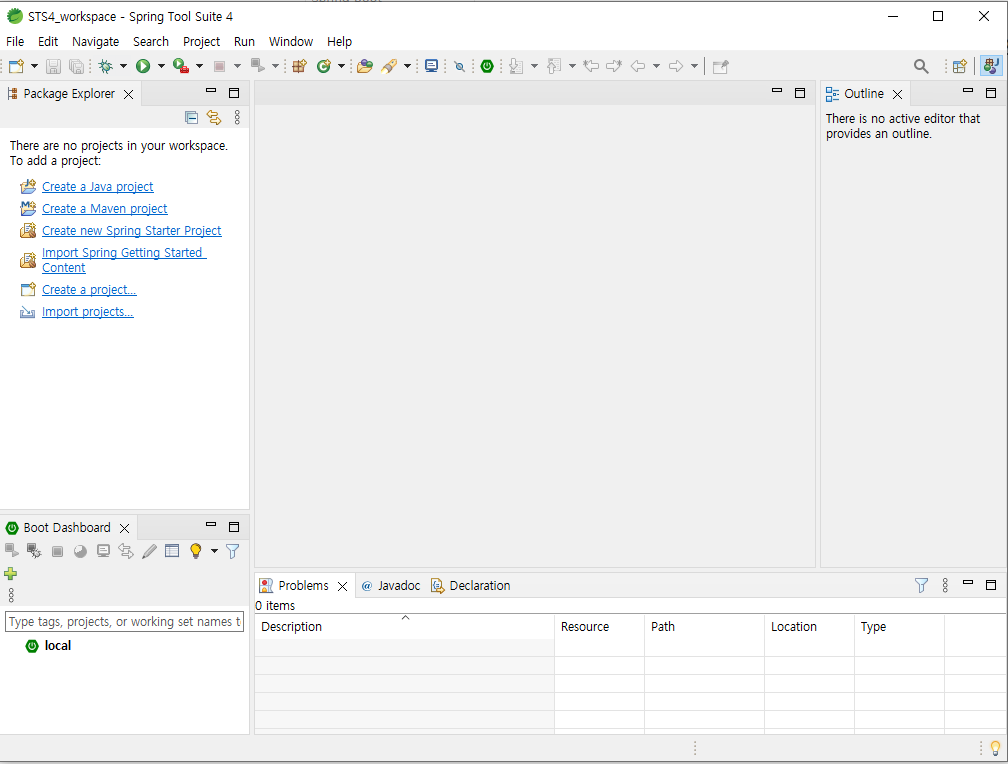
Task: Click the Create a Maven project link
Action: 105,208
